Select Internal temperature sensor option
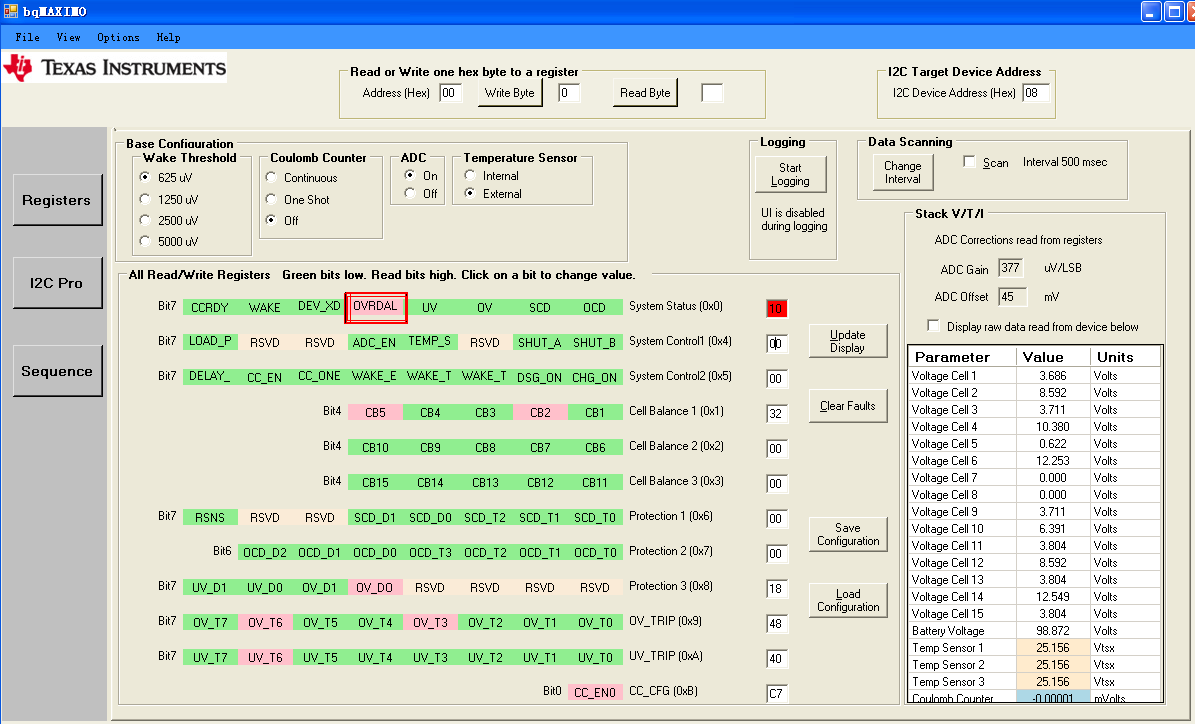This screenshot has height=724, width=1195. point(470,176)
